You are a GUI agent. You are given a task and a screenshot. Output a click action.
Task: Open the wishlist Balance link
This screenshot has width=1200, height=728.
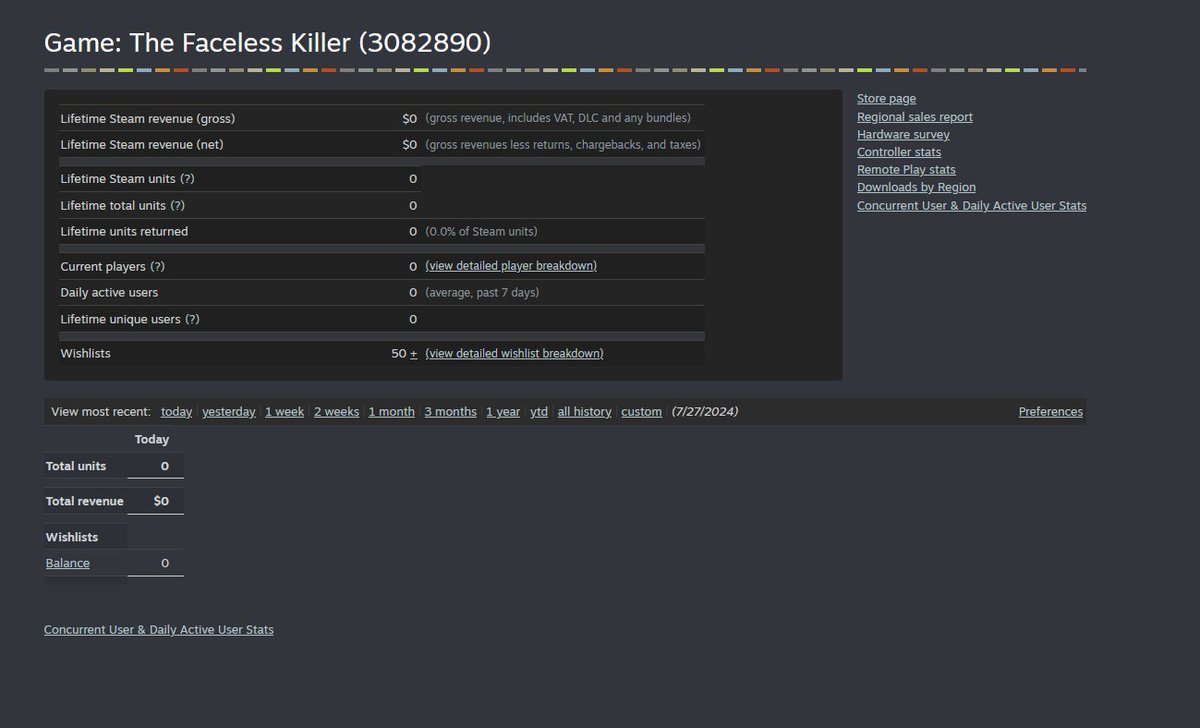tap(68, 564)
